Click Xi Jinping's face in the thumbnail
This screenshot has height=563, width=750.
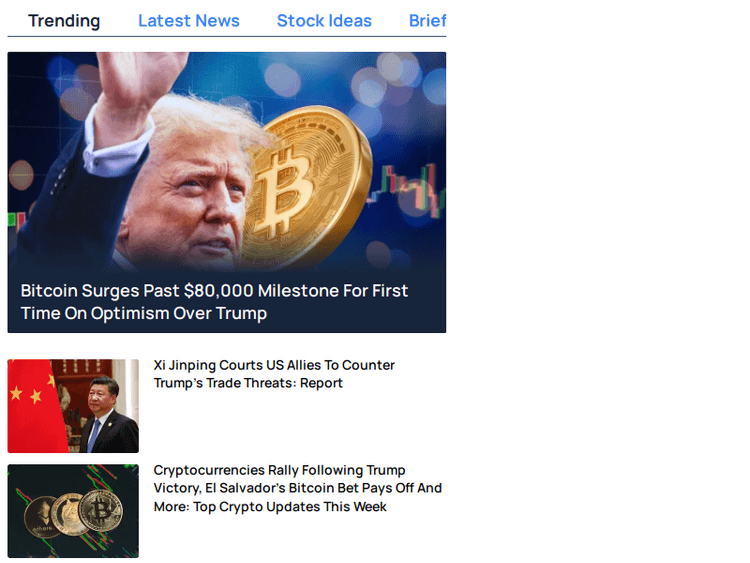tap(104, 393)
